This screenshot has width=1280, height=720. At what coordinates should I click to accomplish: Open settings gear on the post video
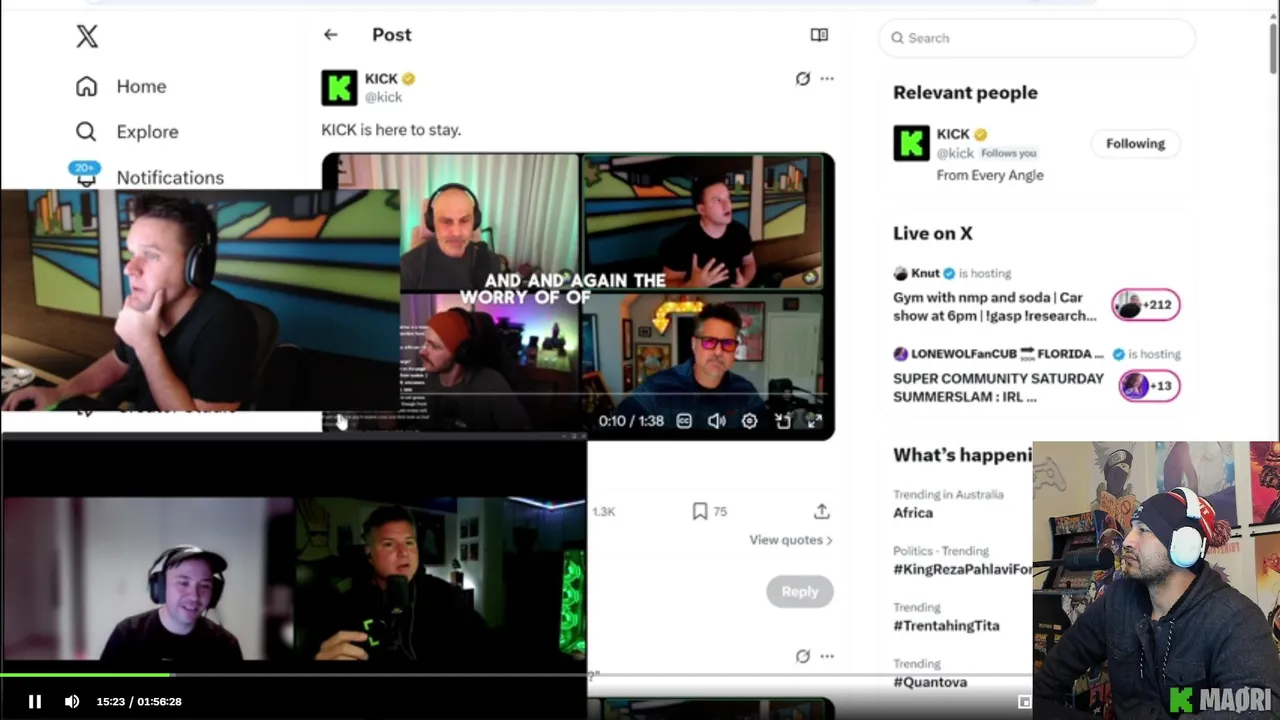[x=749, y=421]
